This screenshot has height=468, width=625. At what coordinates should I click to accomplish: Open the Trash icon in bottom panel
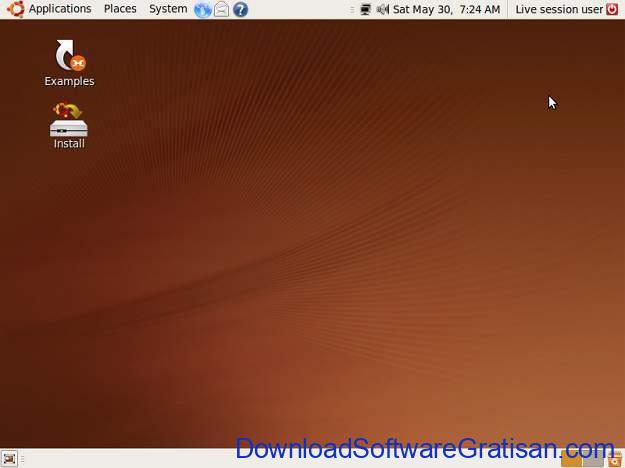[615, 459]
